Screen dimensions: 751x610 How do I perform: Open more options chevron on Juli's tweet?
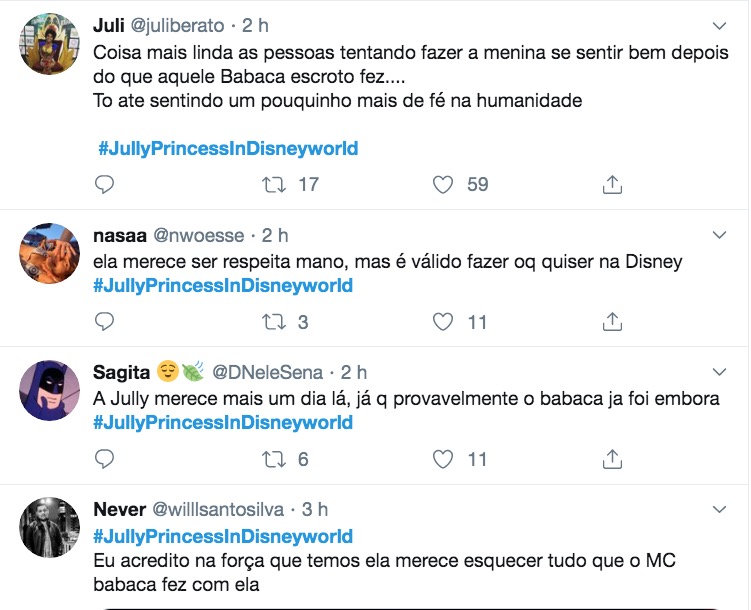coord(719,24)
